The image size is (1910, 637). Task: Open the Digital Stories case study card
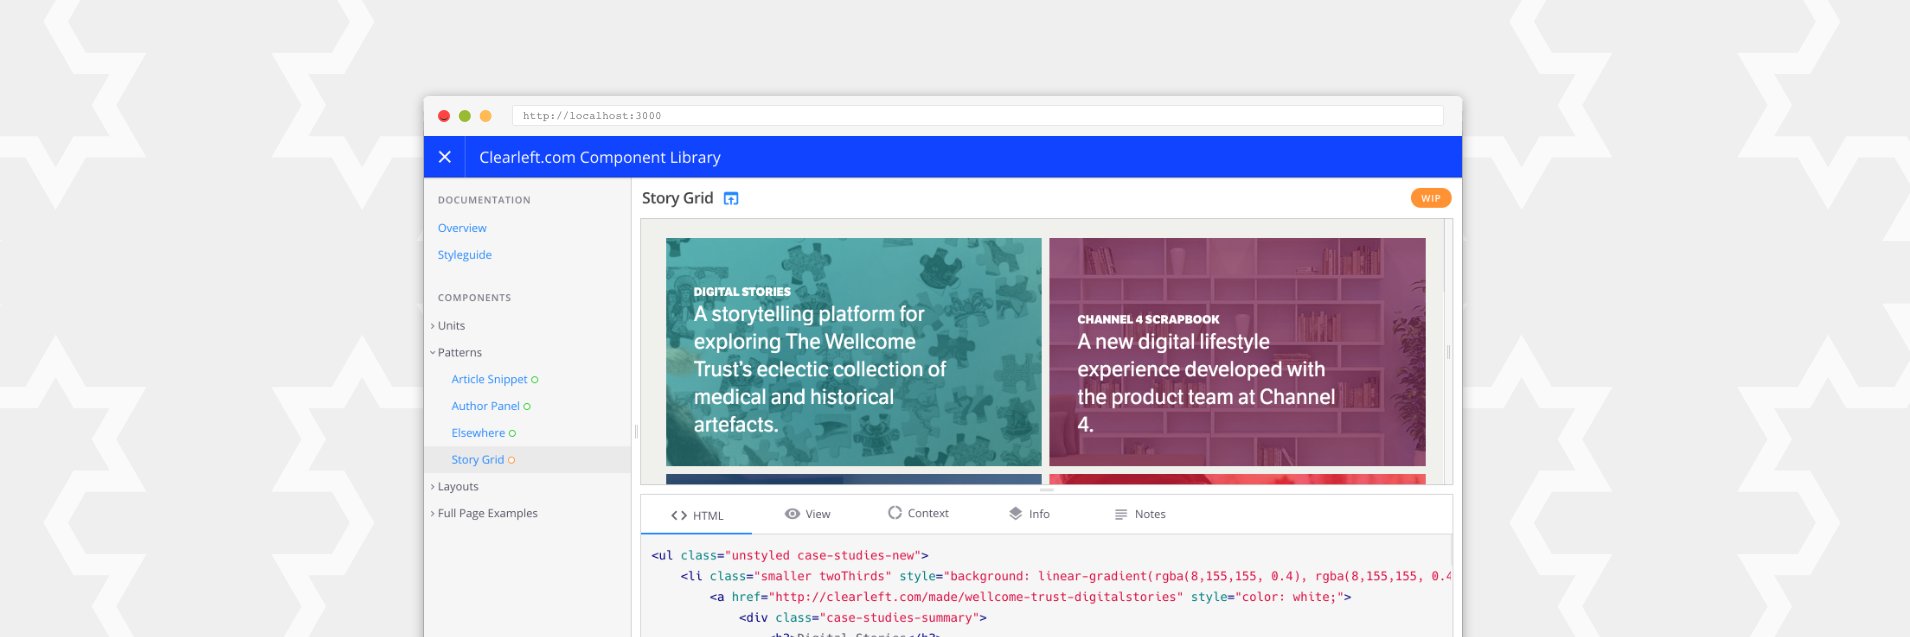pos(853,352)
